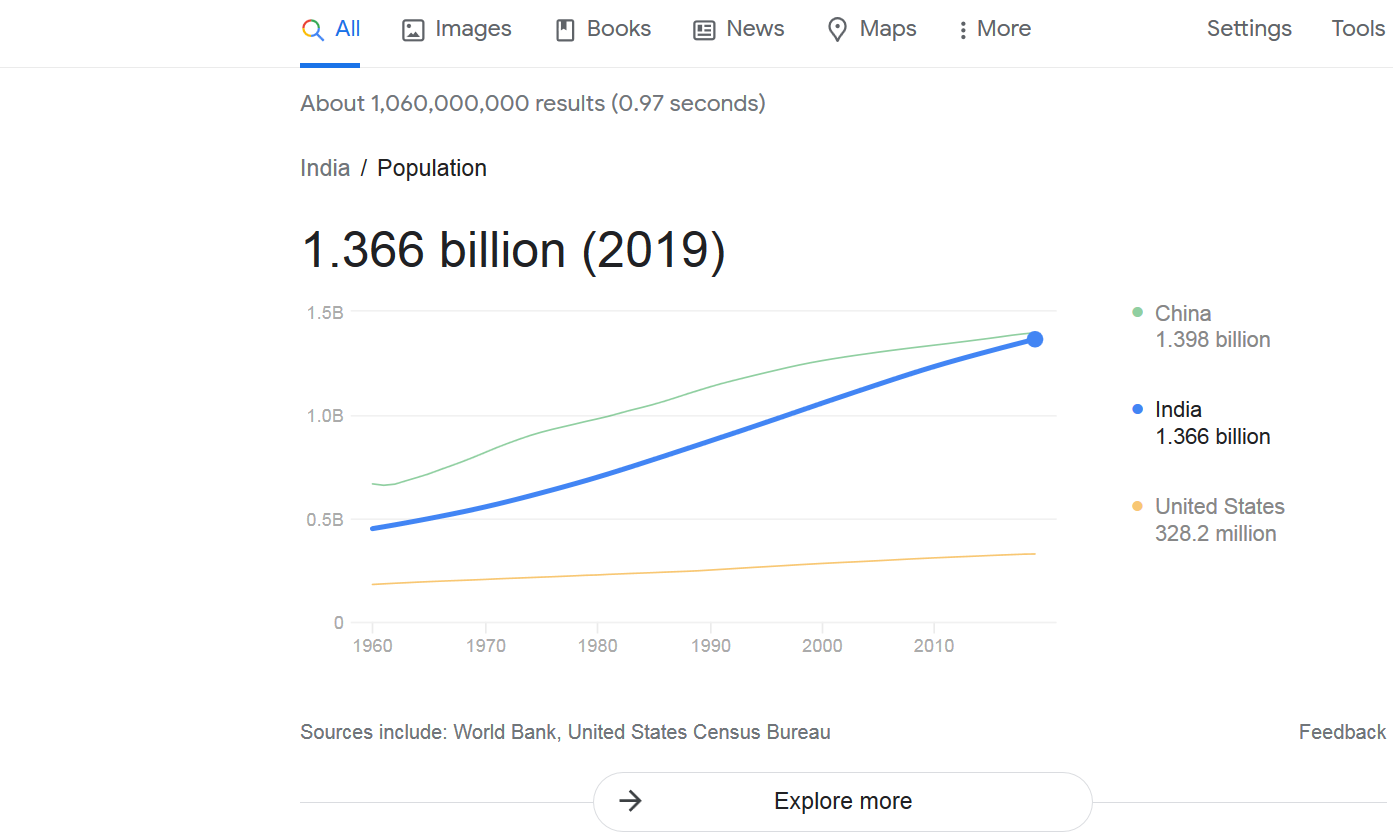
Task: Click the India breadcrumb link
Action: [325, 168]
